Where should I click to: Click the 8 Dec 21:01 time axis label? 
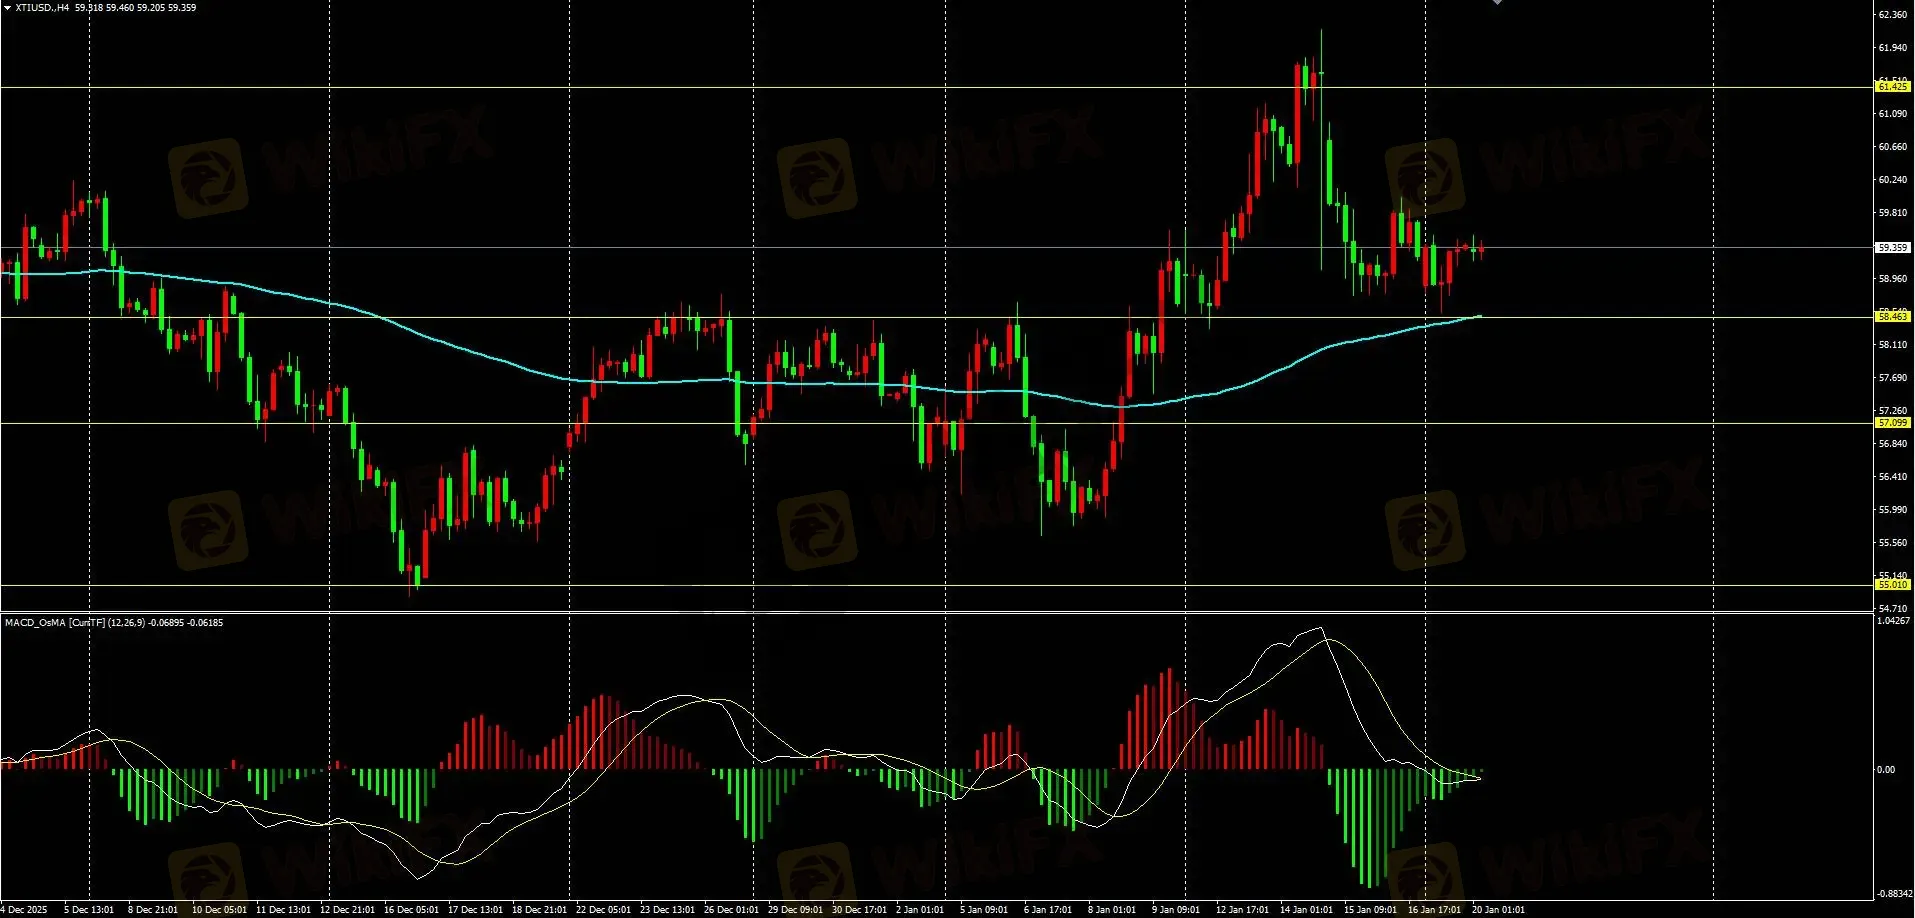[153, 910]
